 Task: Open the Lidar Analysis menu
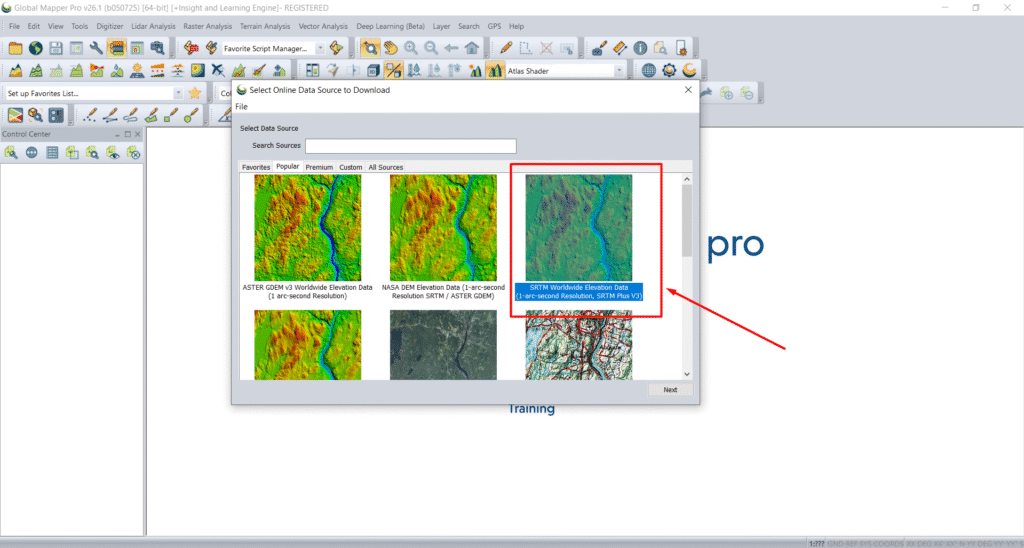click(153, 26)
